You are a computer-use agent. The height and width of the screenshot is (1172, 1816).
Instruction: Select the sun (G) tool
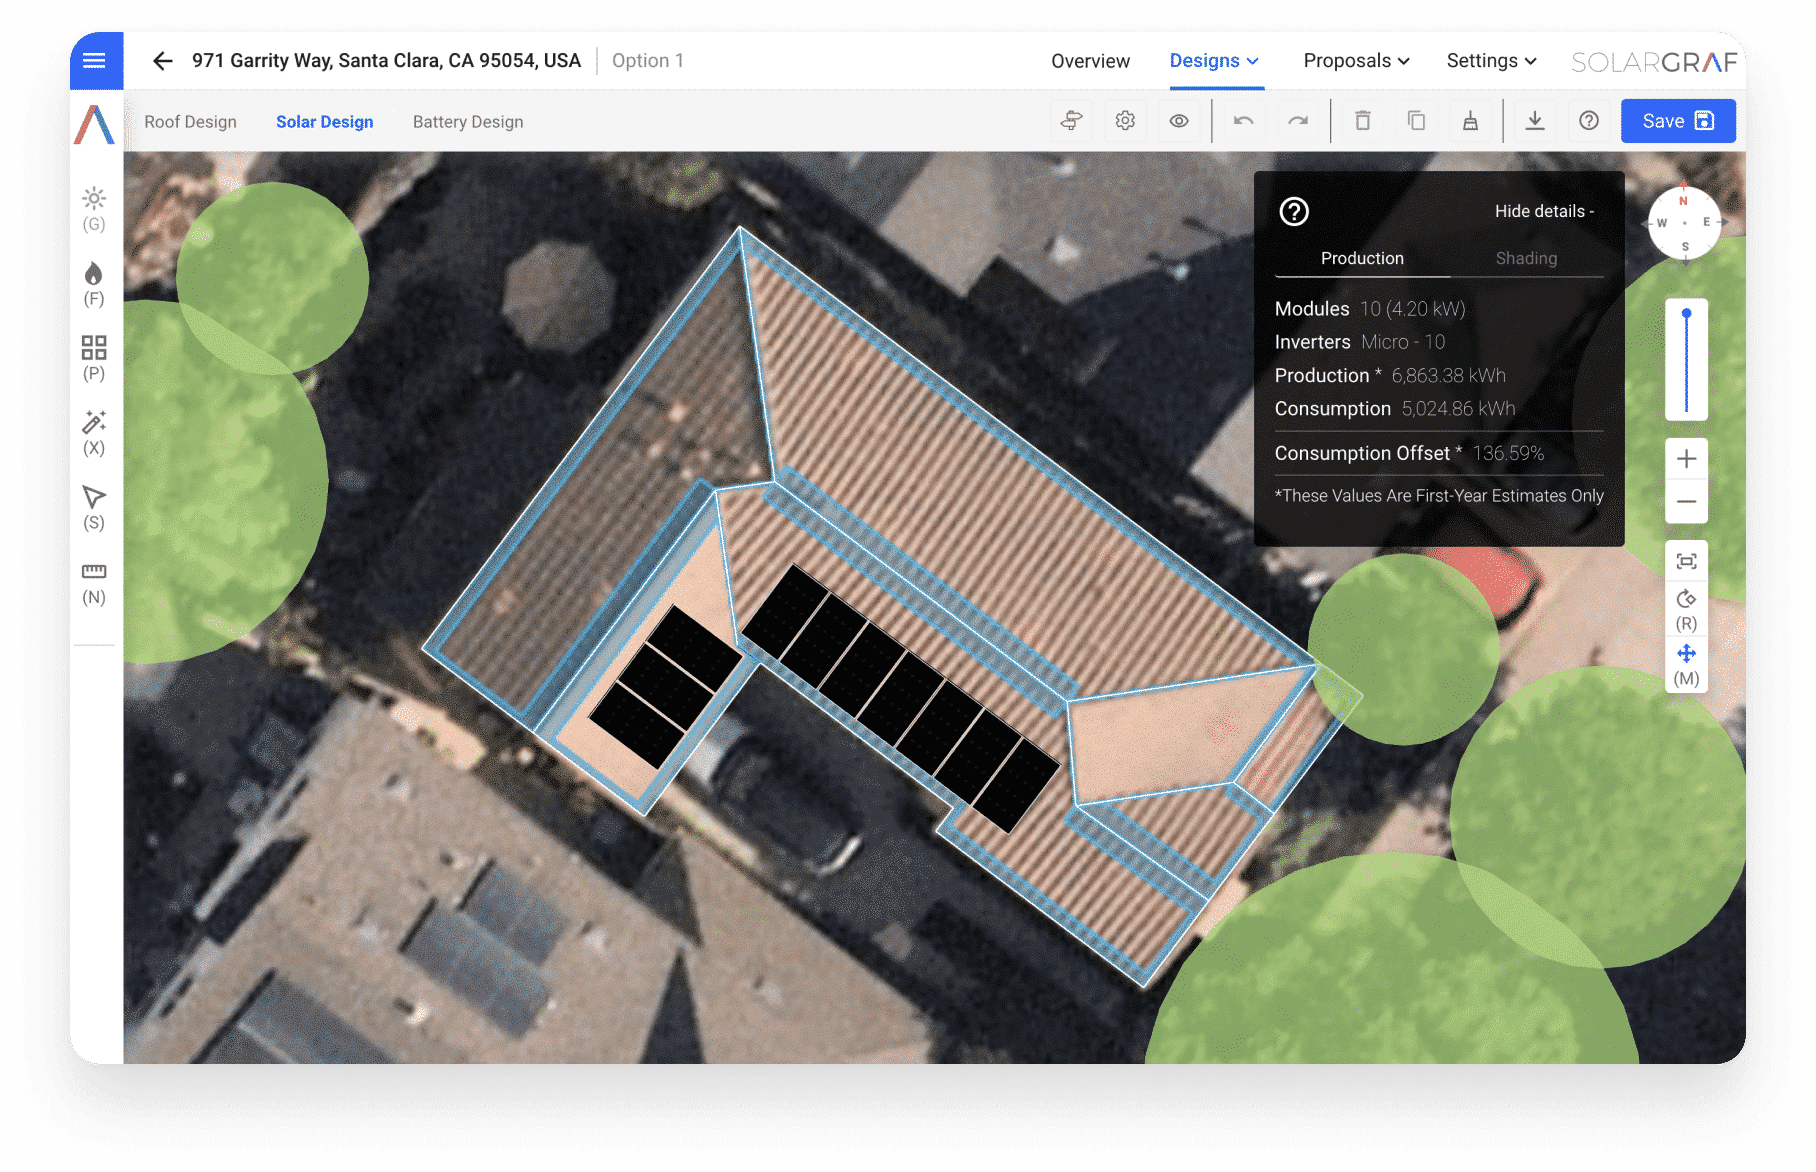[x=94, y=209]
